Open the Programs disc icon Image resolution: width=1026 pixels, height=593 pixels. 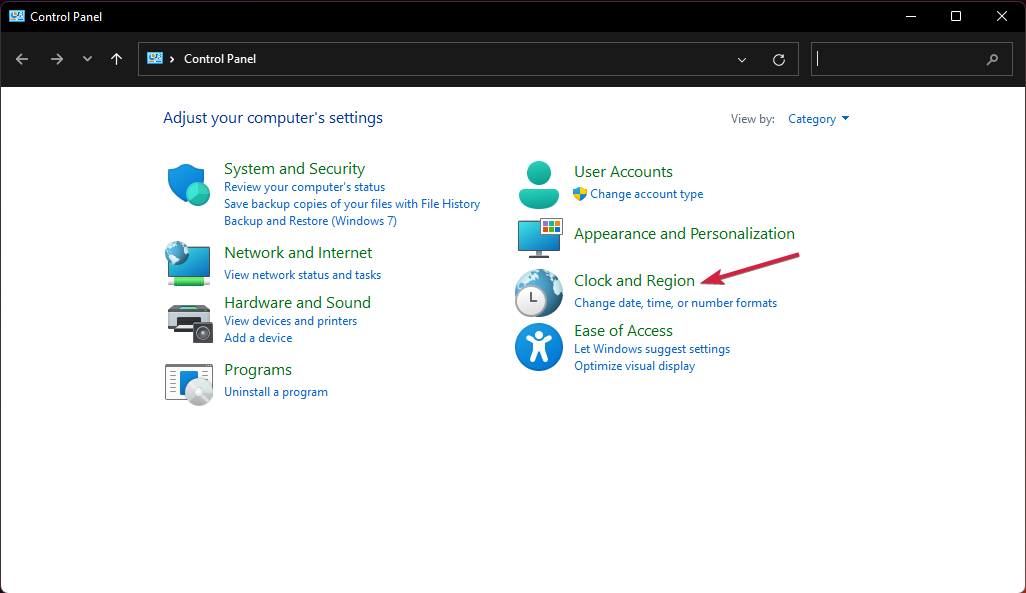(189, 385)
